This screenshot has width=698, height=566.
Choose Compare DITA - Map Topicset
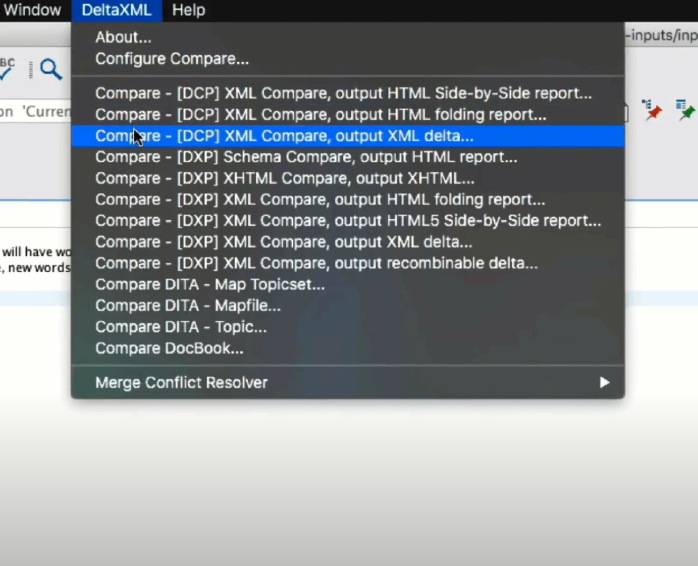[210, 284]
